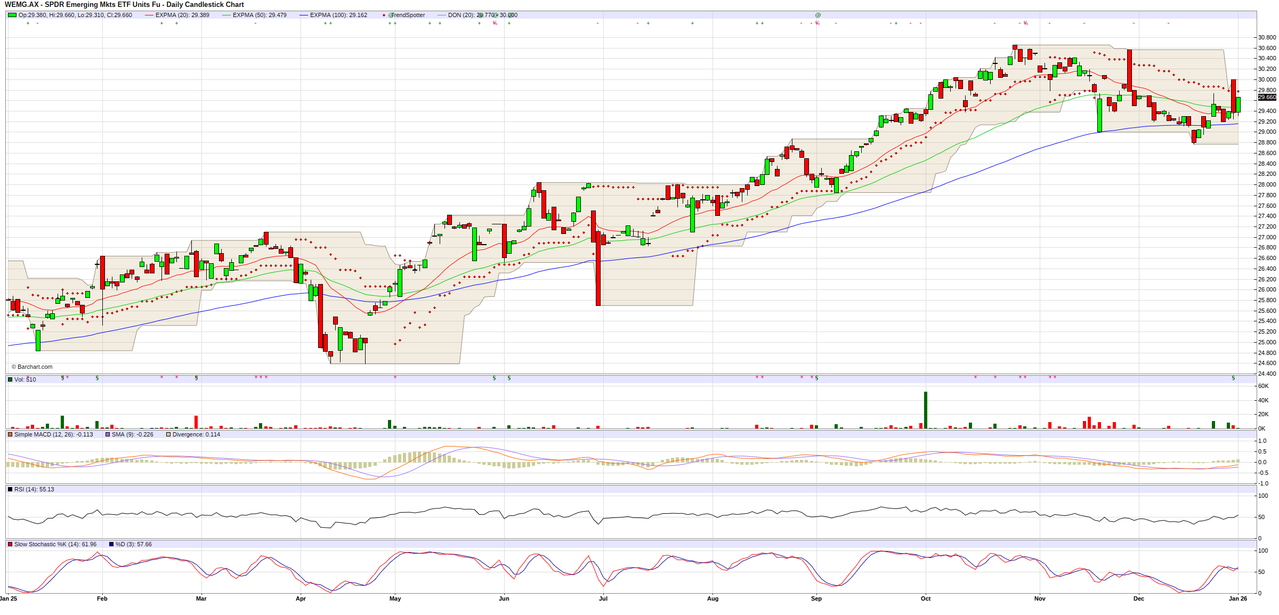Select the Vol: 510 legend text
This screenshot has height=615, width=1279.
pyautogui.click(x=25, y=379)
